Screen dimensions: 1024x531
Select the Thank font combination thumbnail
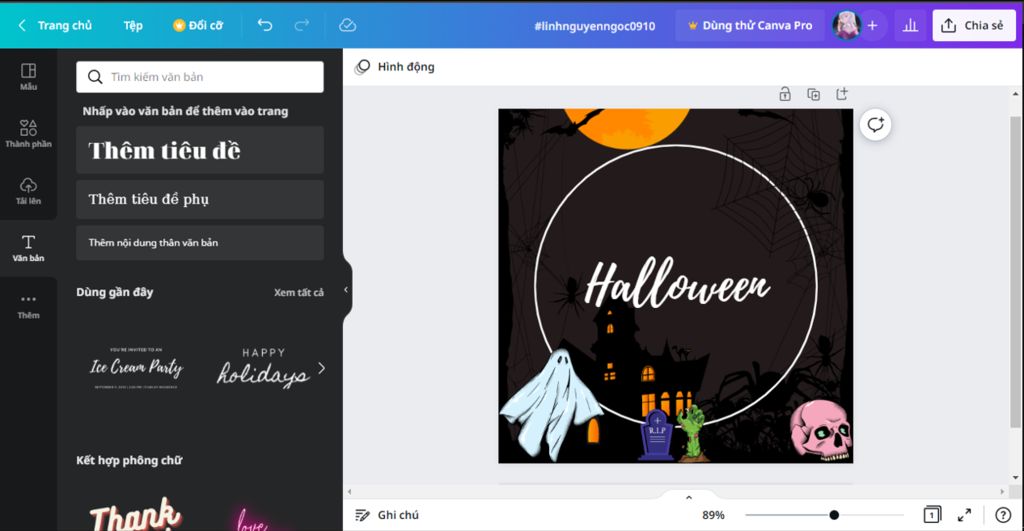135,513
